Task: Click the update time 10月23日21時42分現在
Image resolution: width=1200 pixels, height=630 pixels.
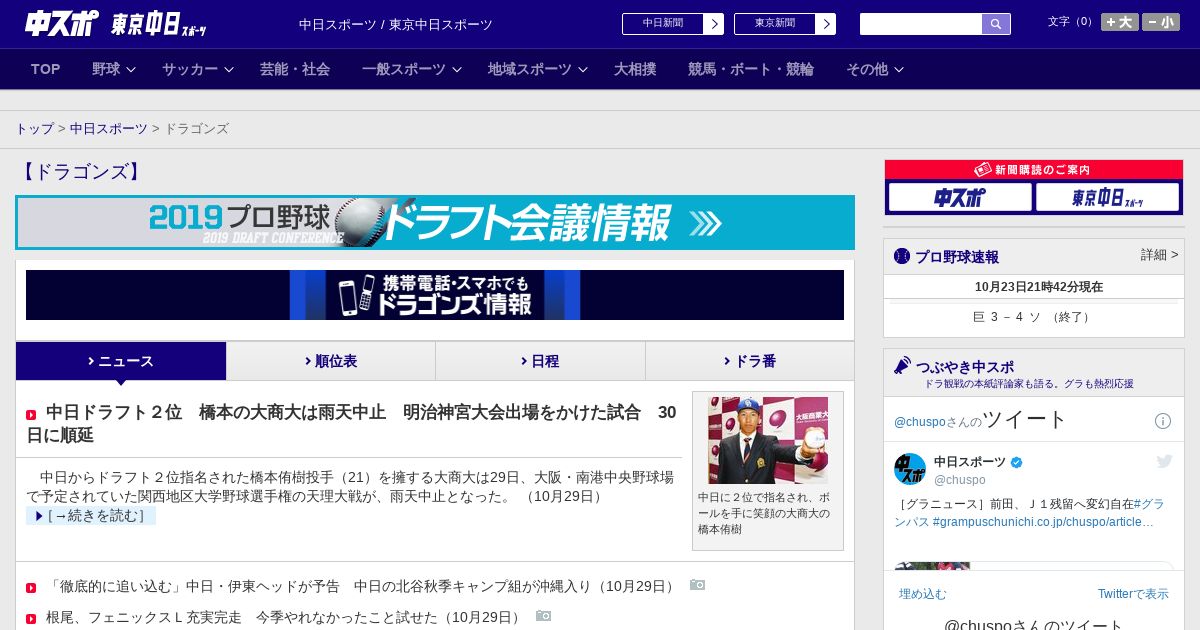Action: pyautogui.click(x=1039, y=287)
